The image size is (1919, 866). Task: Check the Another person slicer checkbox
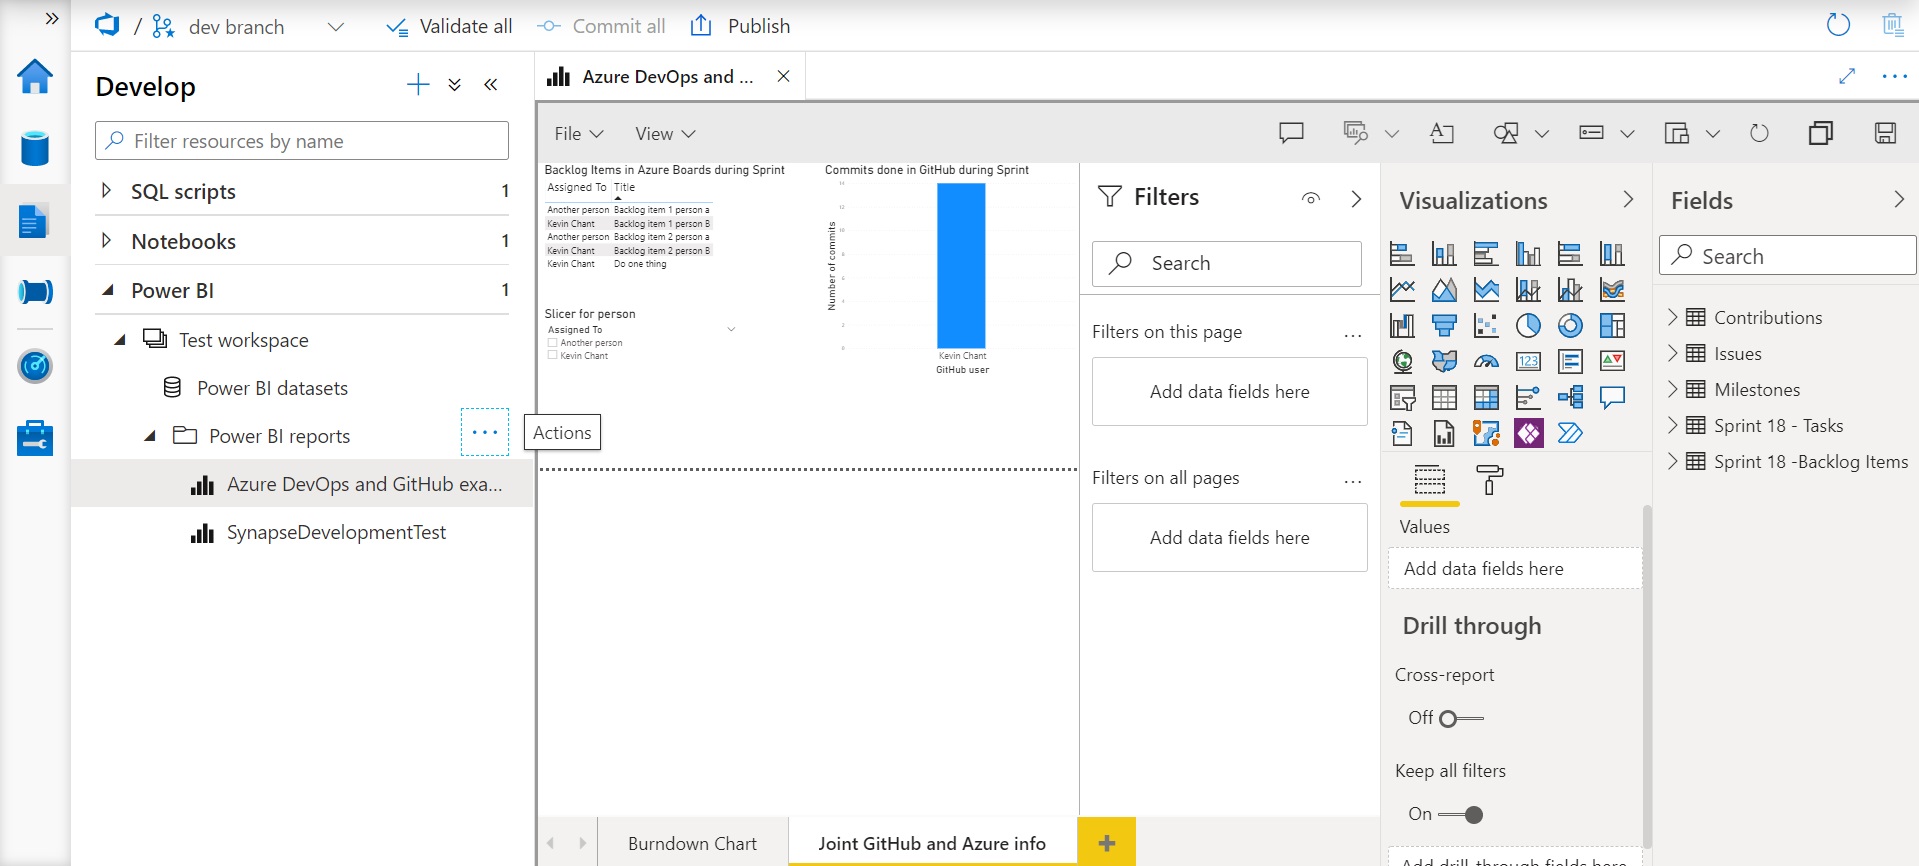pos(552,343)
